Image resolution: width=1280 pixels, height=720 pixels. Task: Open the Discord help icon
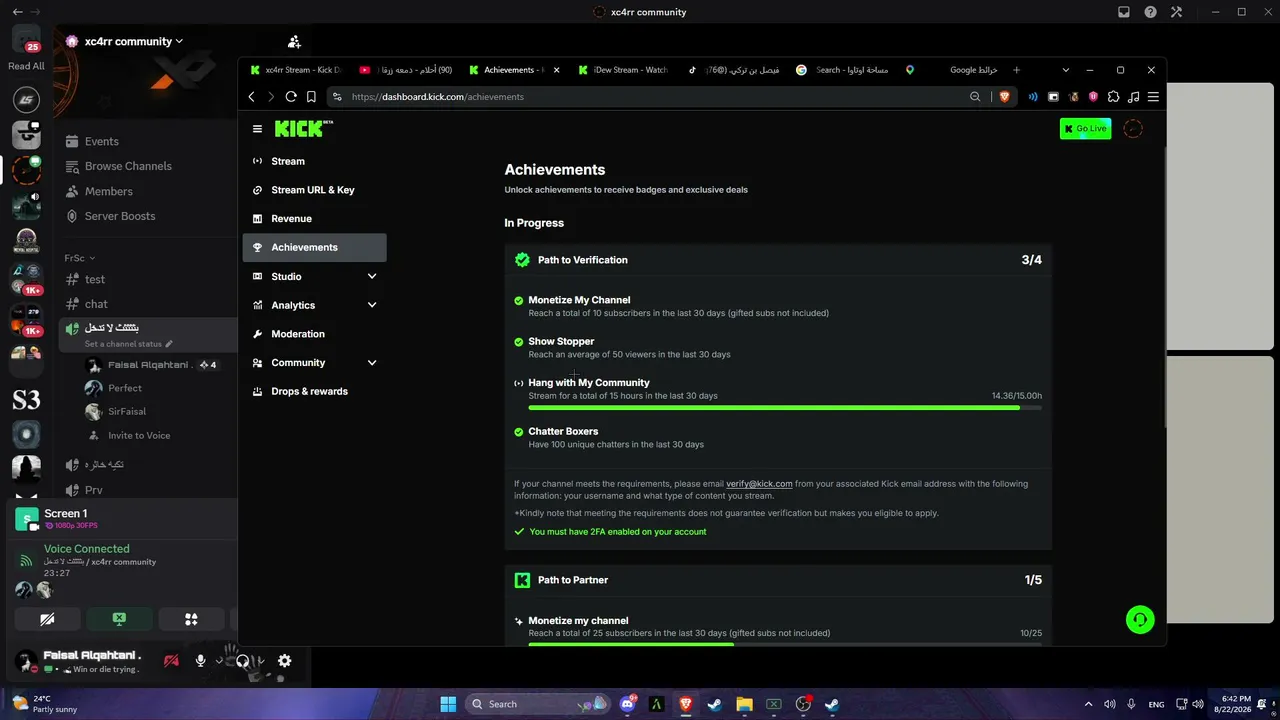coord(1150,12)
